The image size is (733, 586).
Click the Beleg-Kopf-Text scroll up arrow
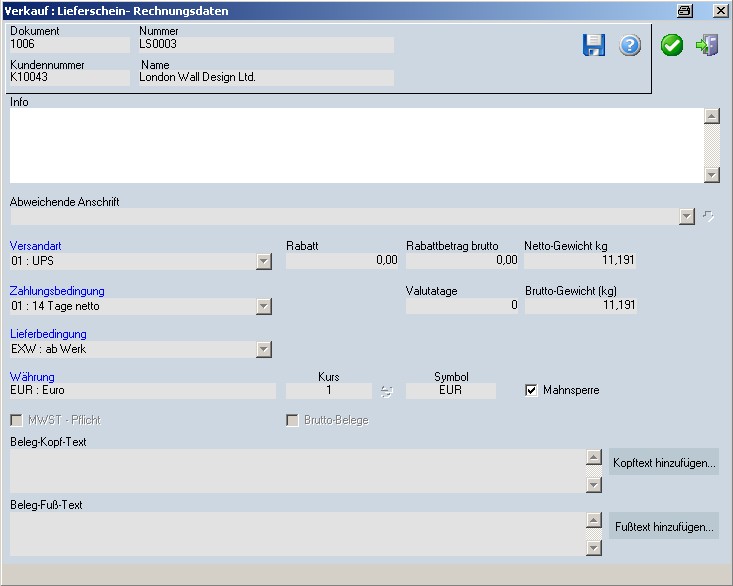pyautogui.click(x=594, y=459)
